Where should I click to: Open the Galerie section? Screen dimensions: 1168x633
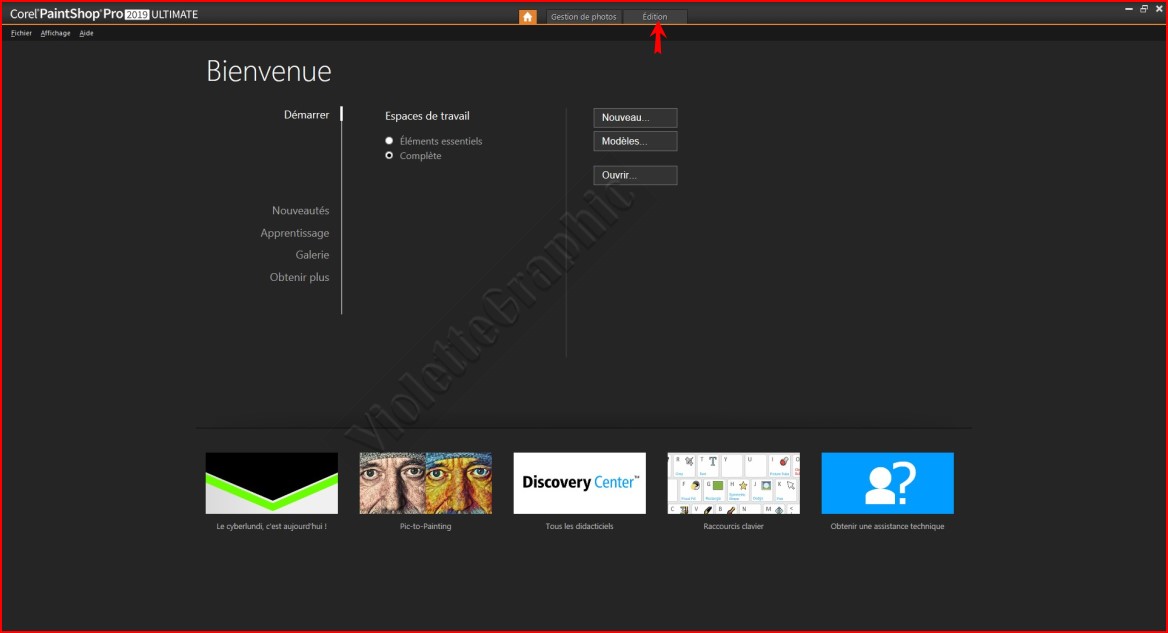click(x=312, y=255)
